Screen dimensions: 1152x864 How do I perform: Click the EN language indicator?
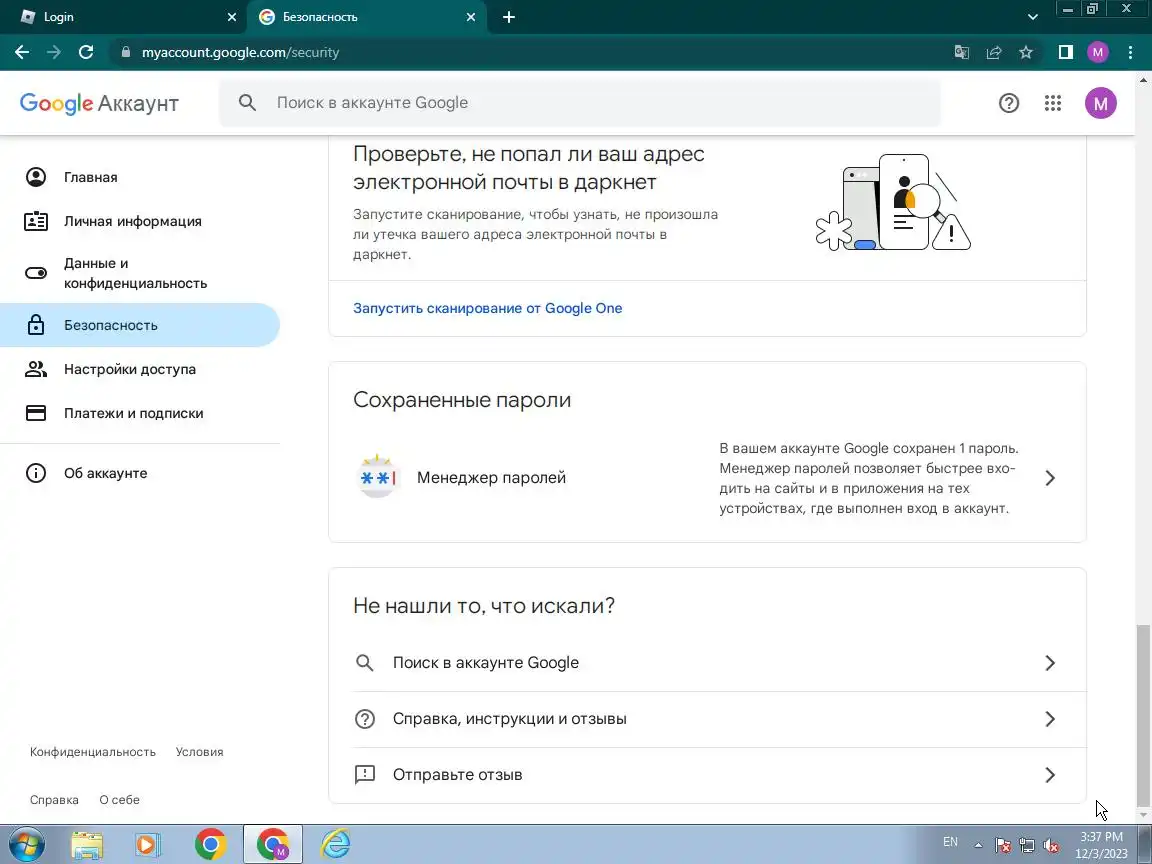tap(950, 842)
